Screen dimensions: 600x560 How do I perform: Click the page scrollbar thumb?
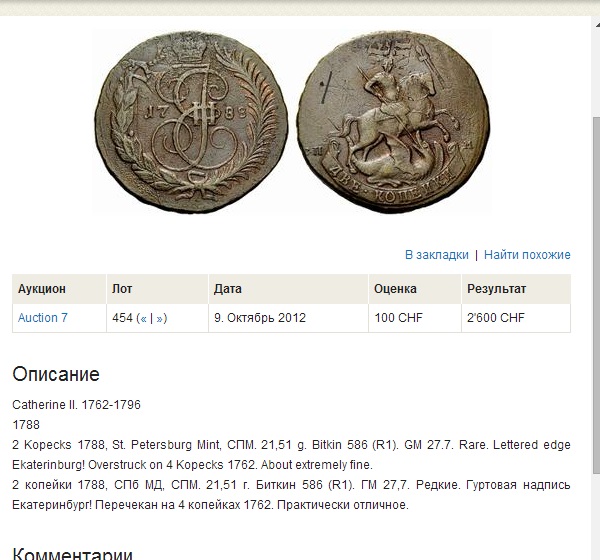click(x=596, y=295)
